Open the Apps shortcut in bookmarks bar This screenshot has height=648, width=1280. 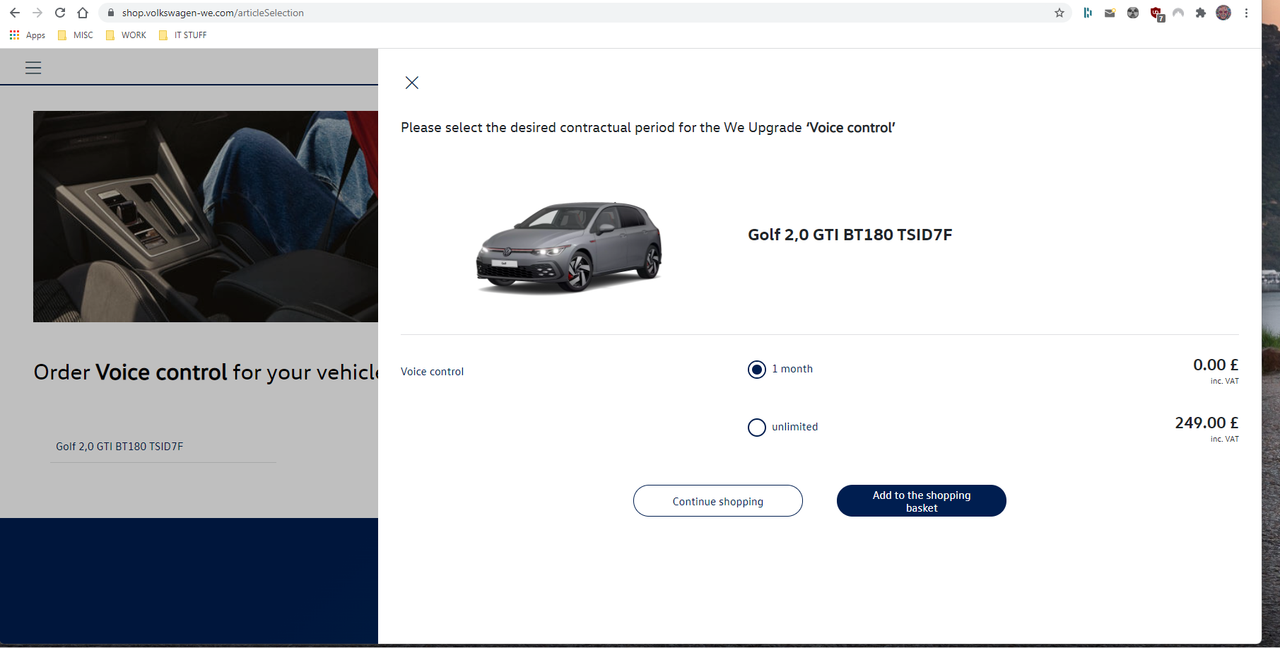27,35
